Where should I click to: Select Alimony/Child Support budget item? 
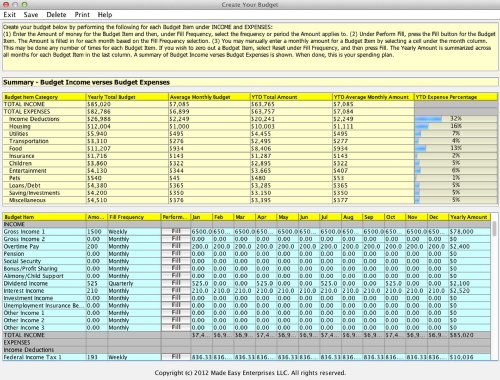tap(44, 276)
